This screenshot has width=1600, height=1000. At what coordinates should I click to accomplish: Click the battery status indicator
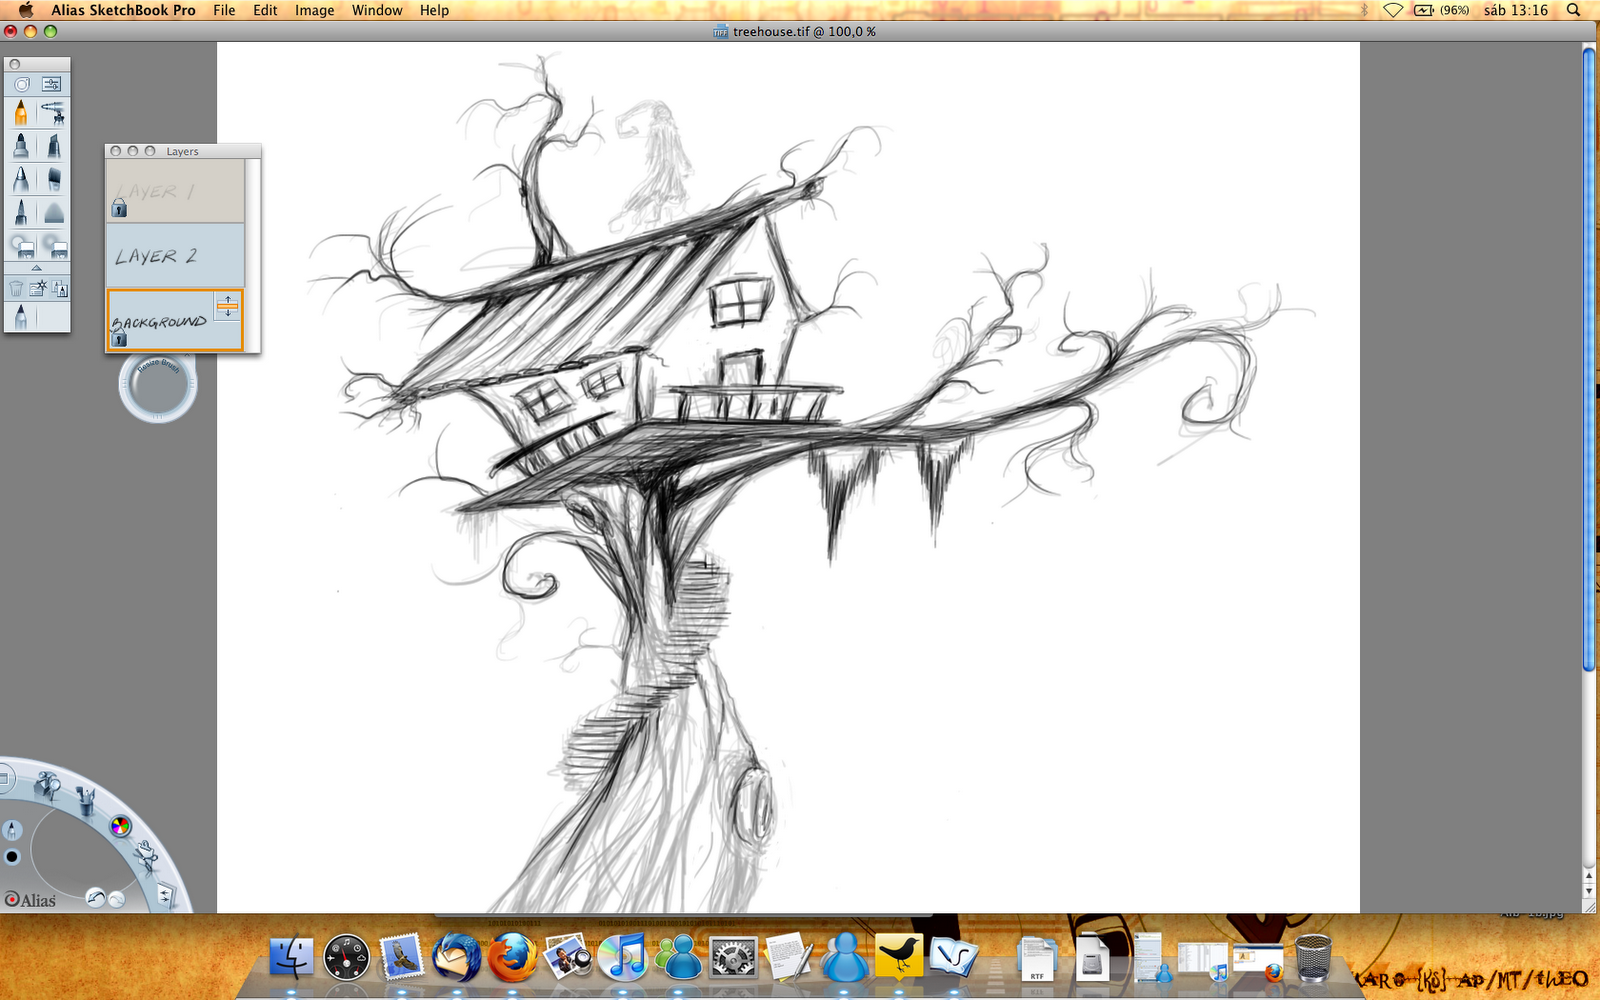tap(1441, 10)
